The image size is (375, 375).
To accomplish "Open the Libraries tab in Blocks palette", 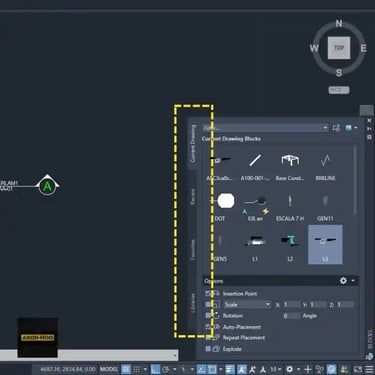I will point(193,303).
